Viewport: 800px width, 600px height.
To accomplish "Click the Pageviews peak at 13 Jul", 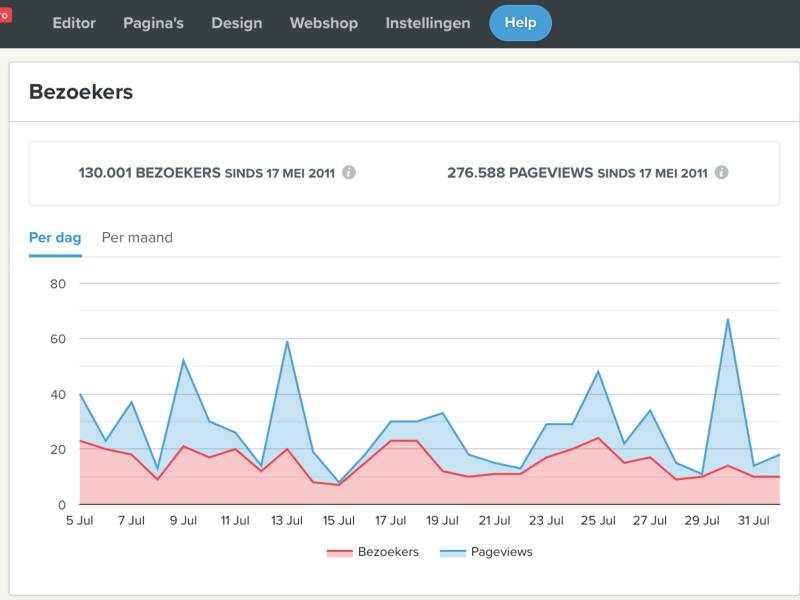I will coord(287,342).
